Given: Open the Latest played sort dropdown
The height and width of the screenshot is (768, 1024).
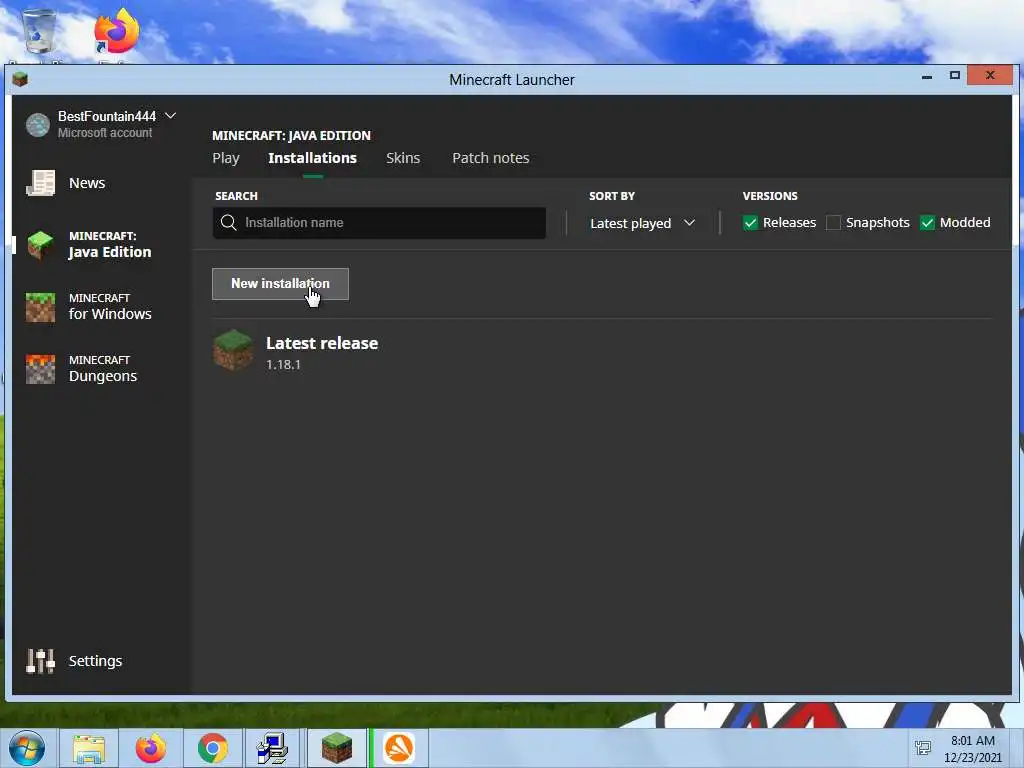Looking at the screenshot, I should 642,223.
